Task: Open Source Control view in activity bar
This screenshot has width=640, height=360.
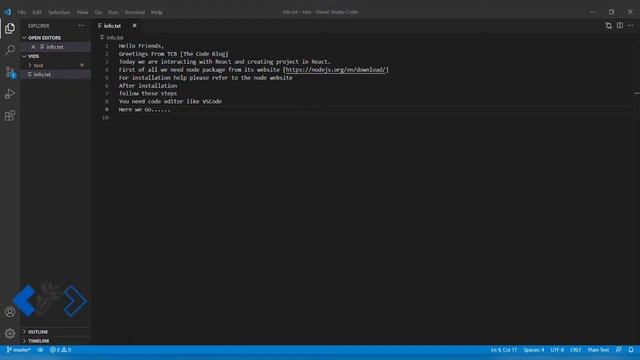Action: coord(10,72)
